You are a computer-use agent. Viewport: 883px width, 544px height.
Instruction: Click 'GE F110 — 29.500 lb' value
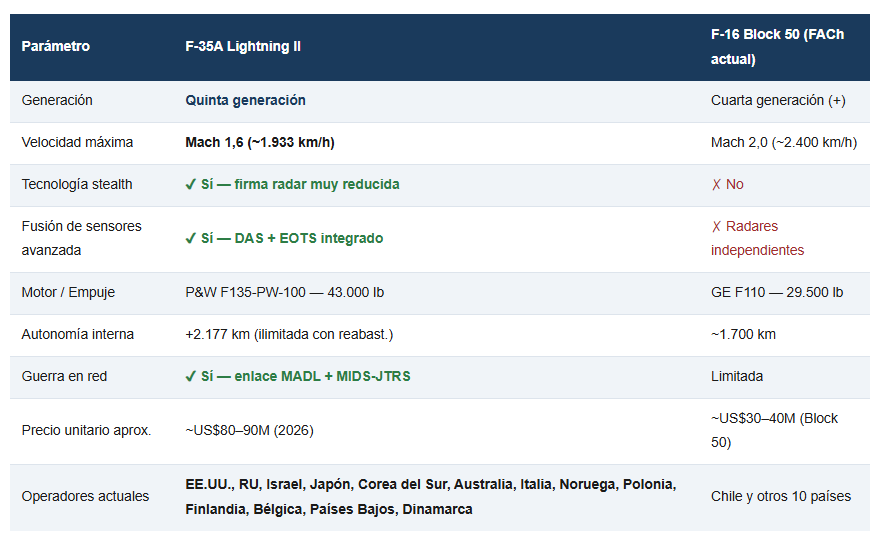(777, 292)
